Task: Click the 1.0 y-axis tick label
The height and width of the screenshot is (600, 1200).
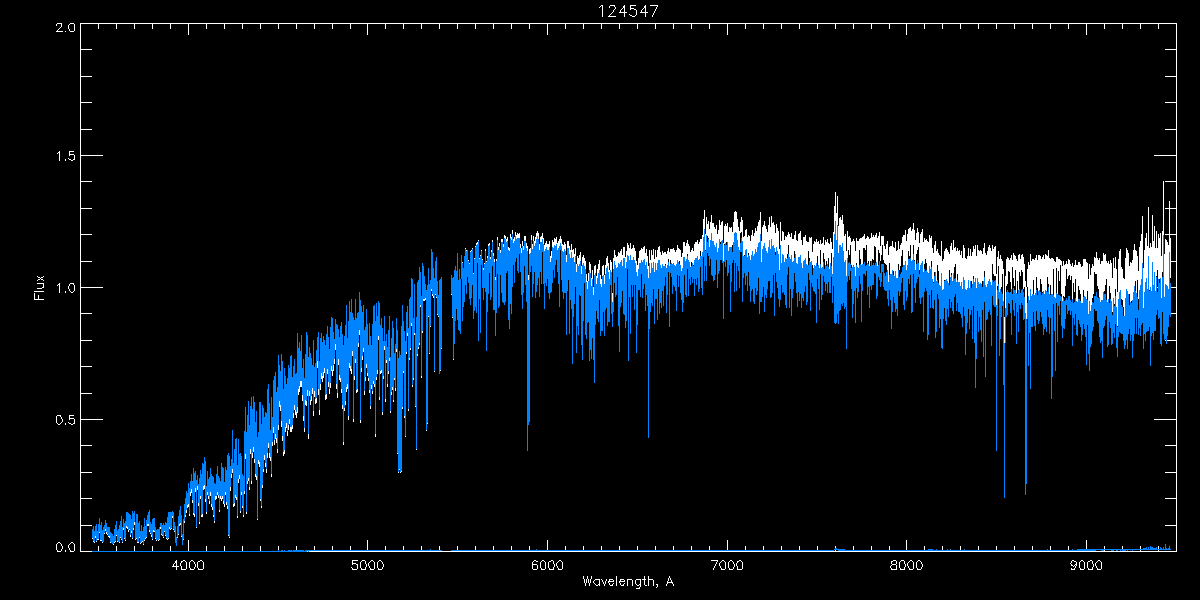Action: pyautogui.click(x=65, y=288)
